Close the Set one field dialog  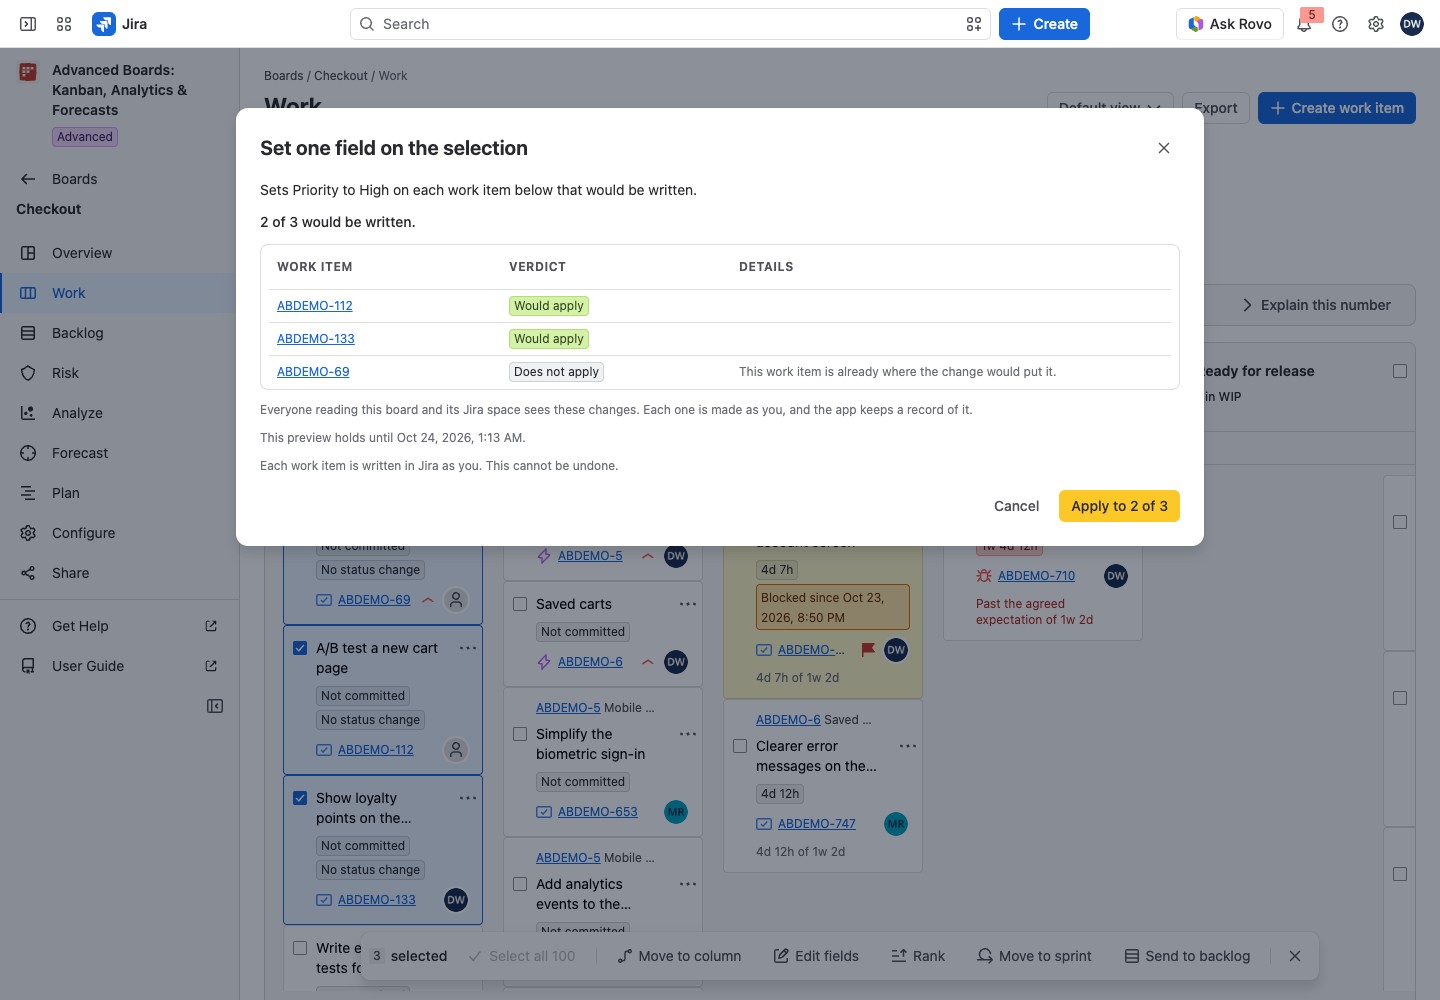(1164, 148)
